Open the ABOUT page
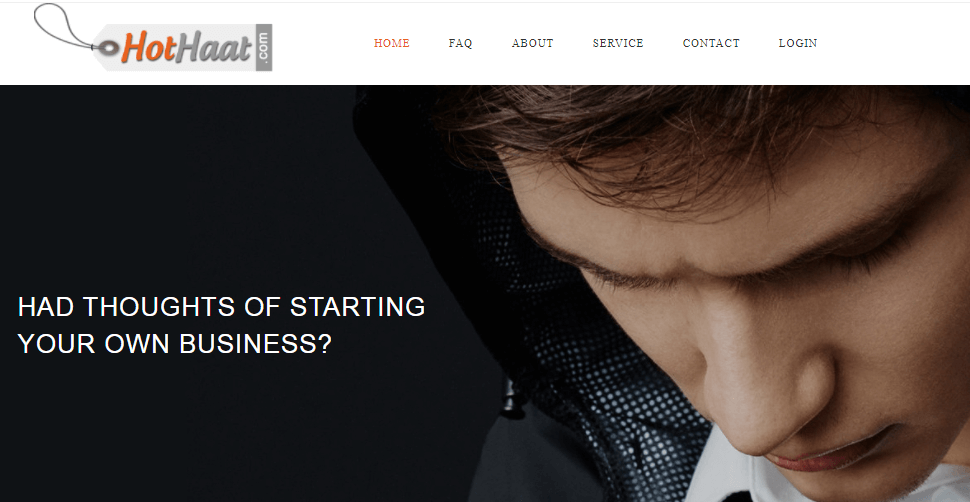Viewport: 970px width, 502px height. pyautogui.click(x=533, y=43)
